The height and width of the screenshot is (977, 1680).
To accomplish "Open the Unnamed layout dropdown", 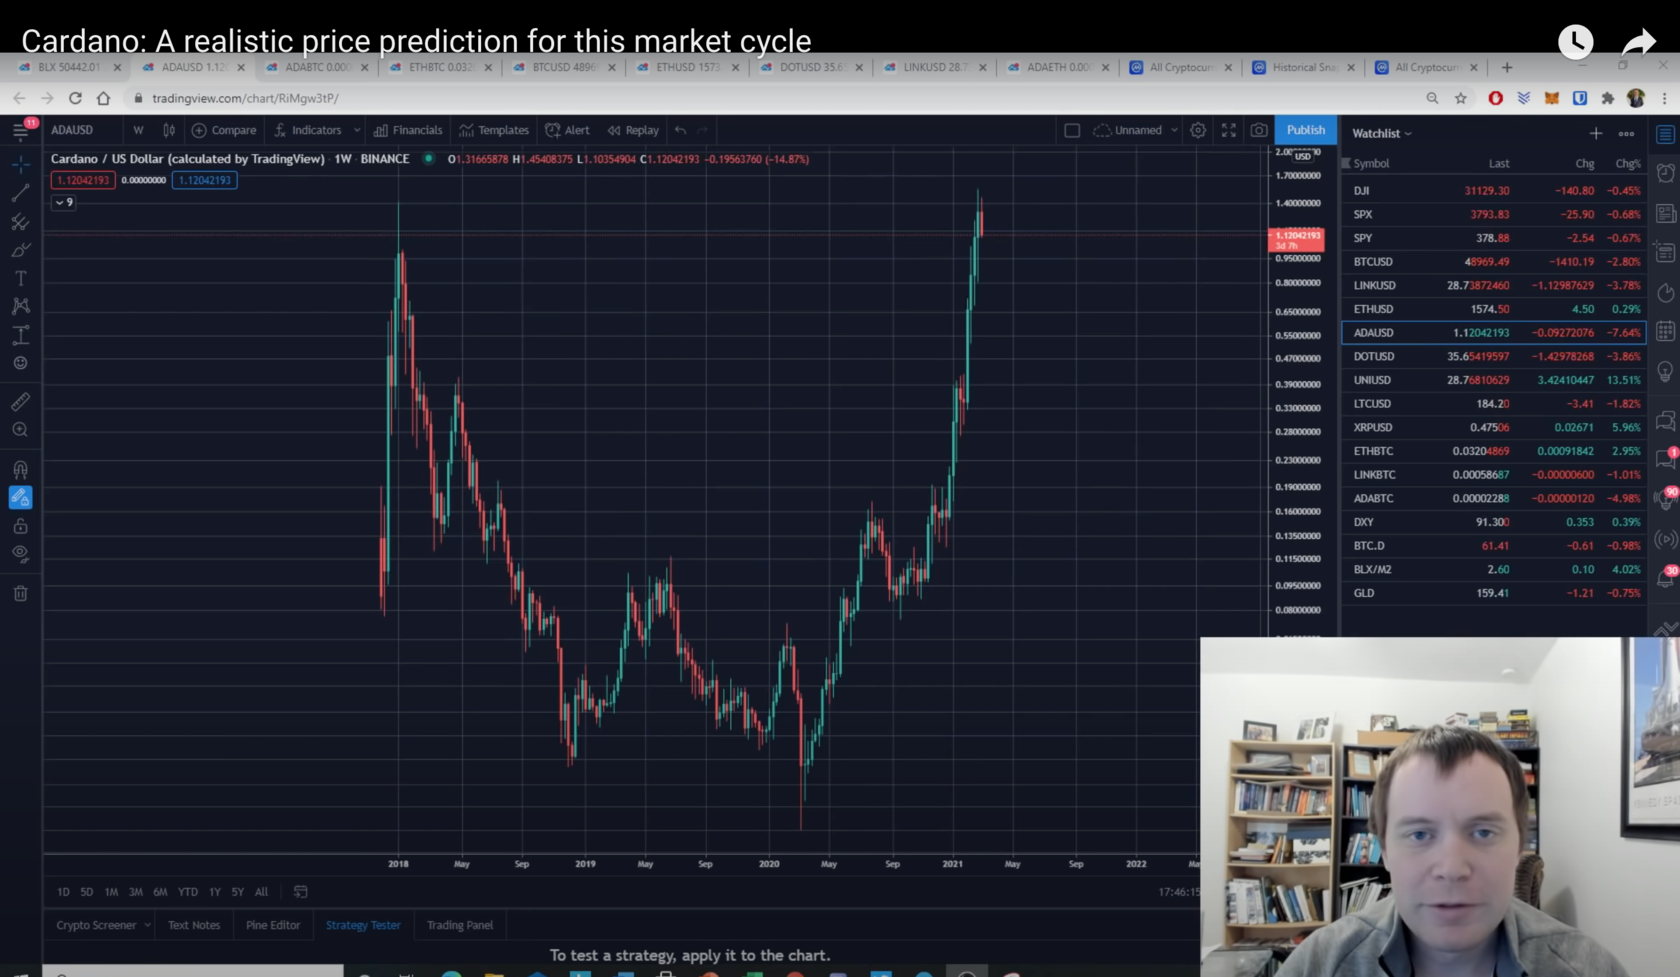I will pos(1135,130).
